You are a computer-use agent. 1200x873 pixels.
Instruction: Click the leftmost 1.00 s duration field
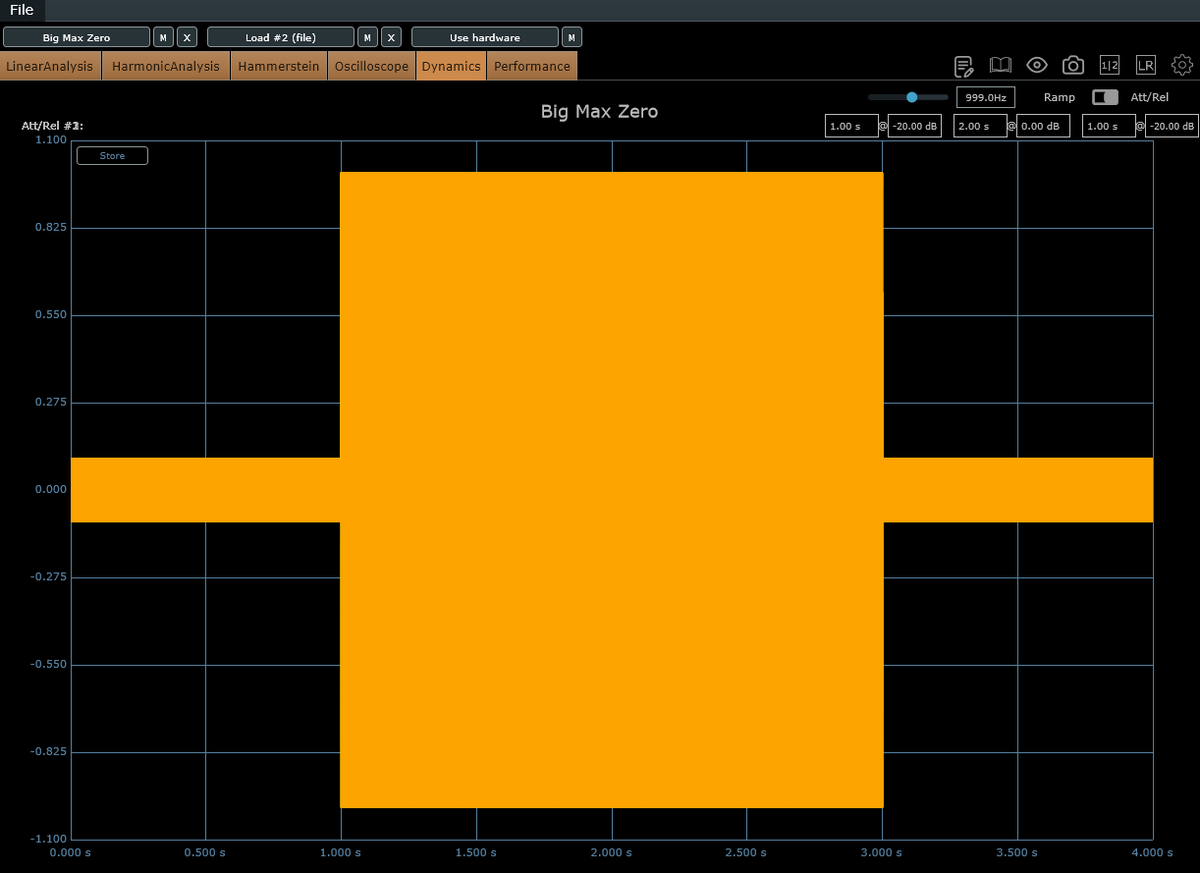[x=851, y=126]
